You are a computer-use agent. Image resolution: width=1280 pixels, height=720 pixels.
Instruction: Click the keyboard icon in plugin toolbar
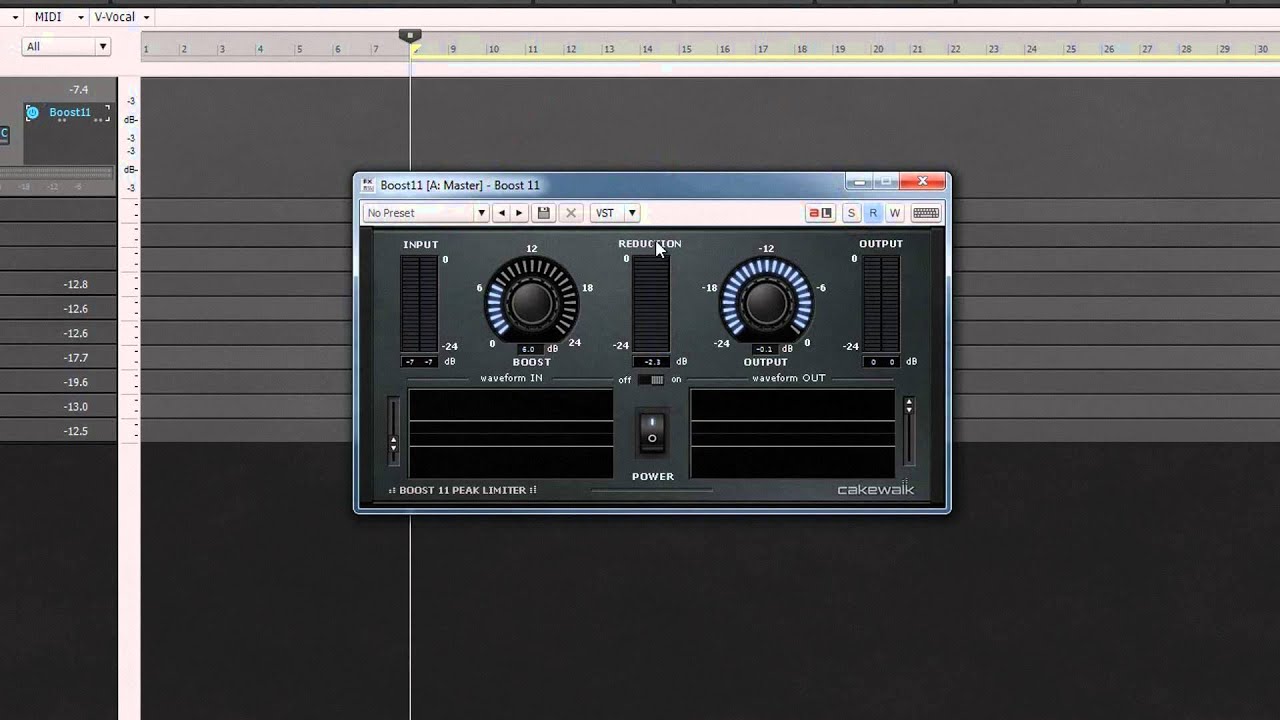point(926,213)
